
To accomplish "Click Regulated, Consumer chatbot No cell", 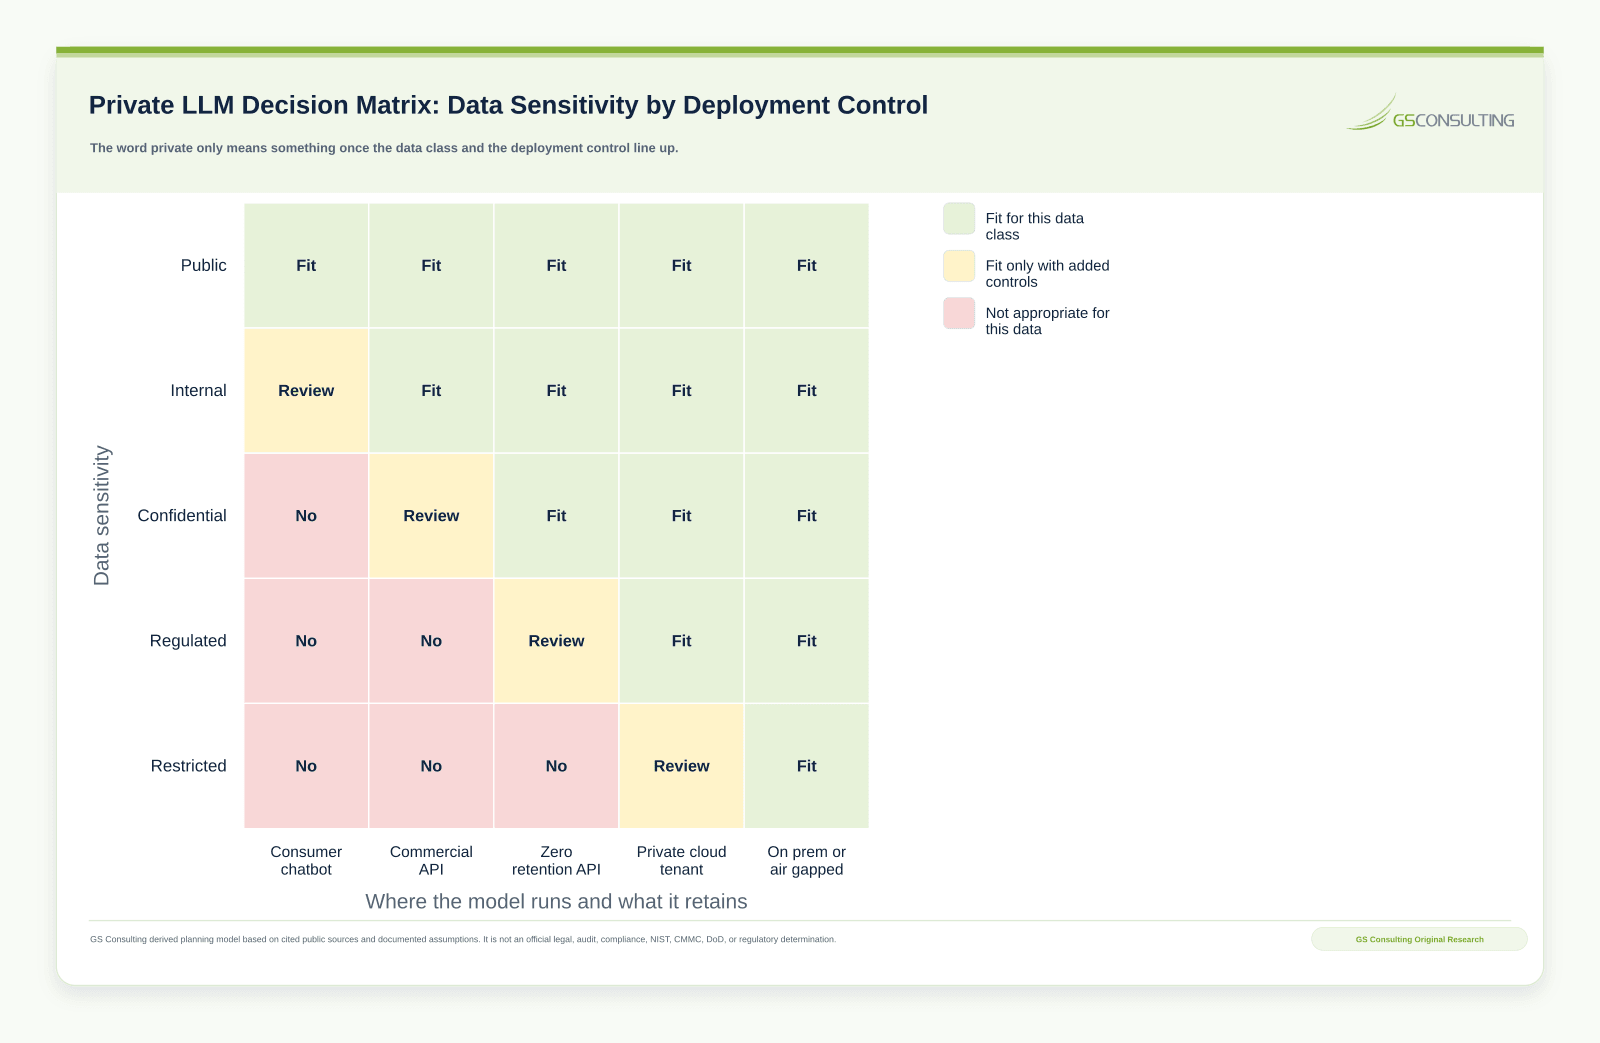I will point(306,641).
